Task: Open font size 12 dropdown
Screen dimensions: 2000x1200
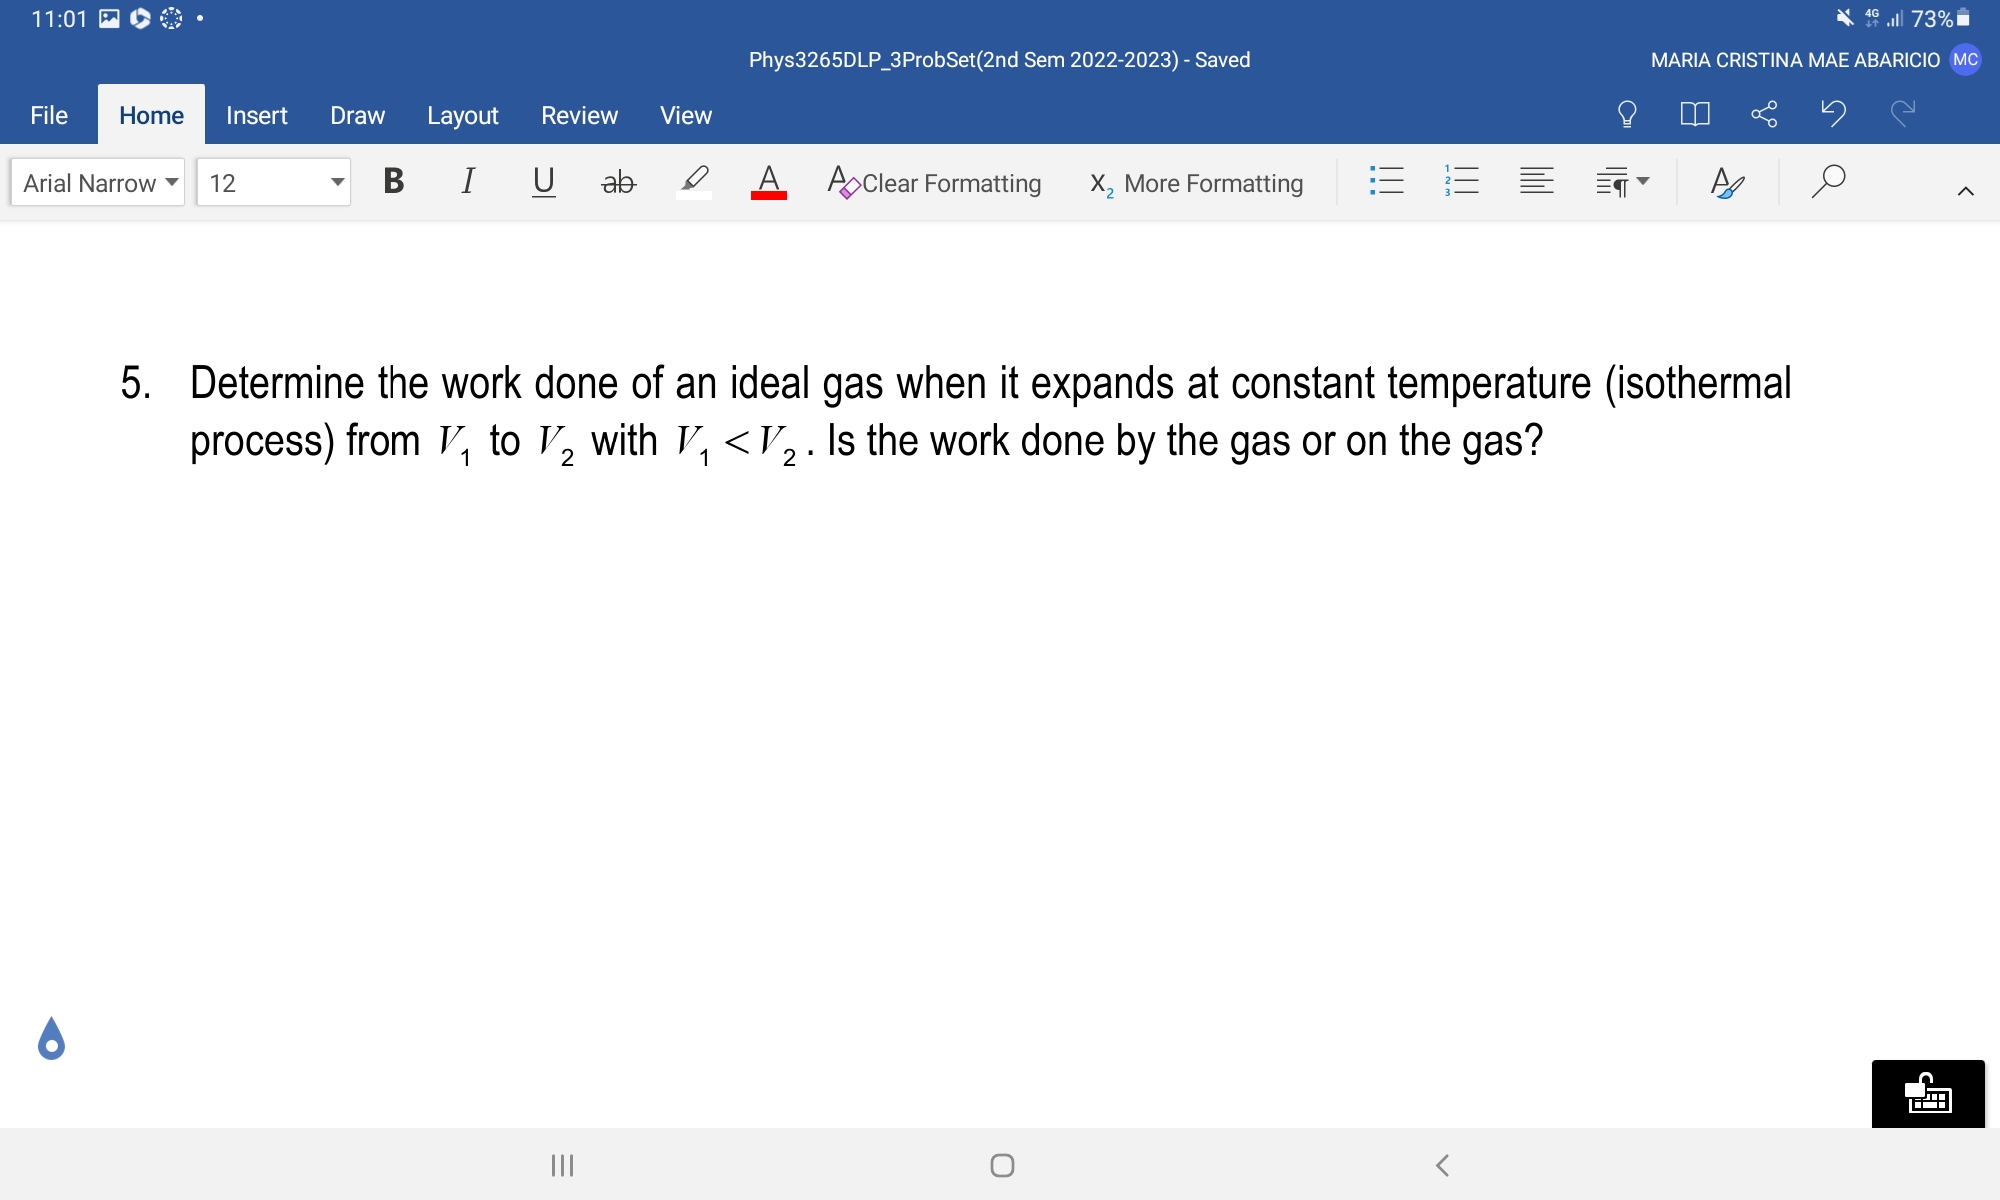Action: pos(273,183)
